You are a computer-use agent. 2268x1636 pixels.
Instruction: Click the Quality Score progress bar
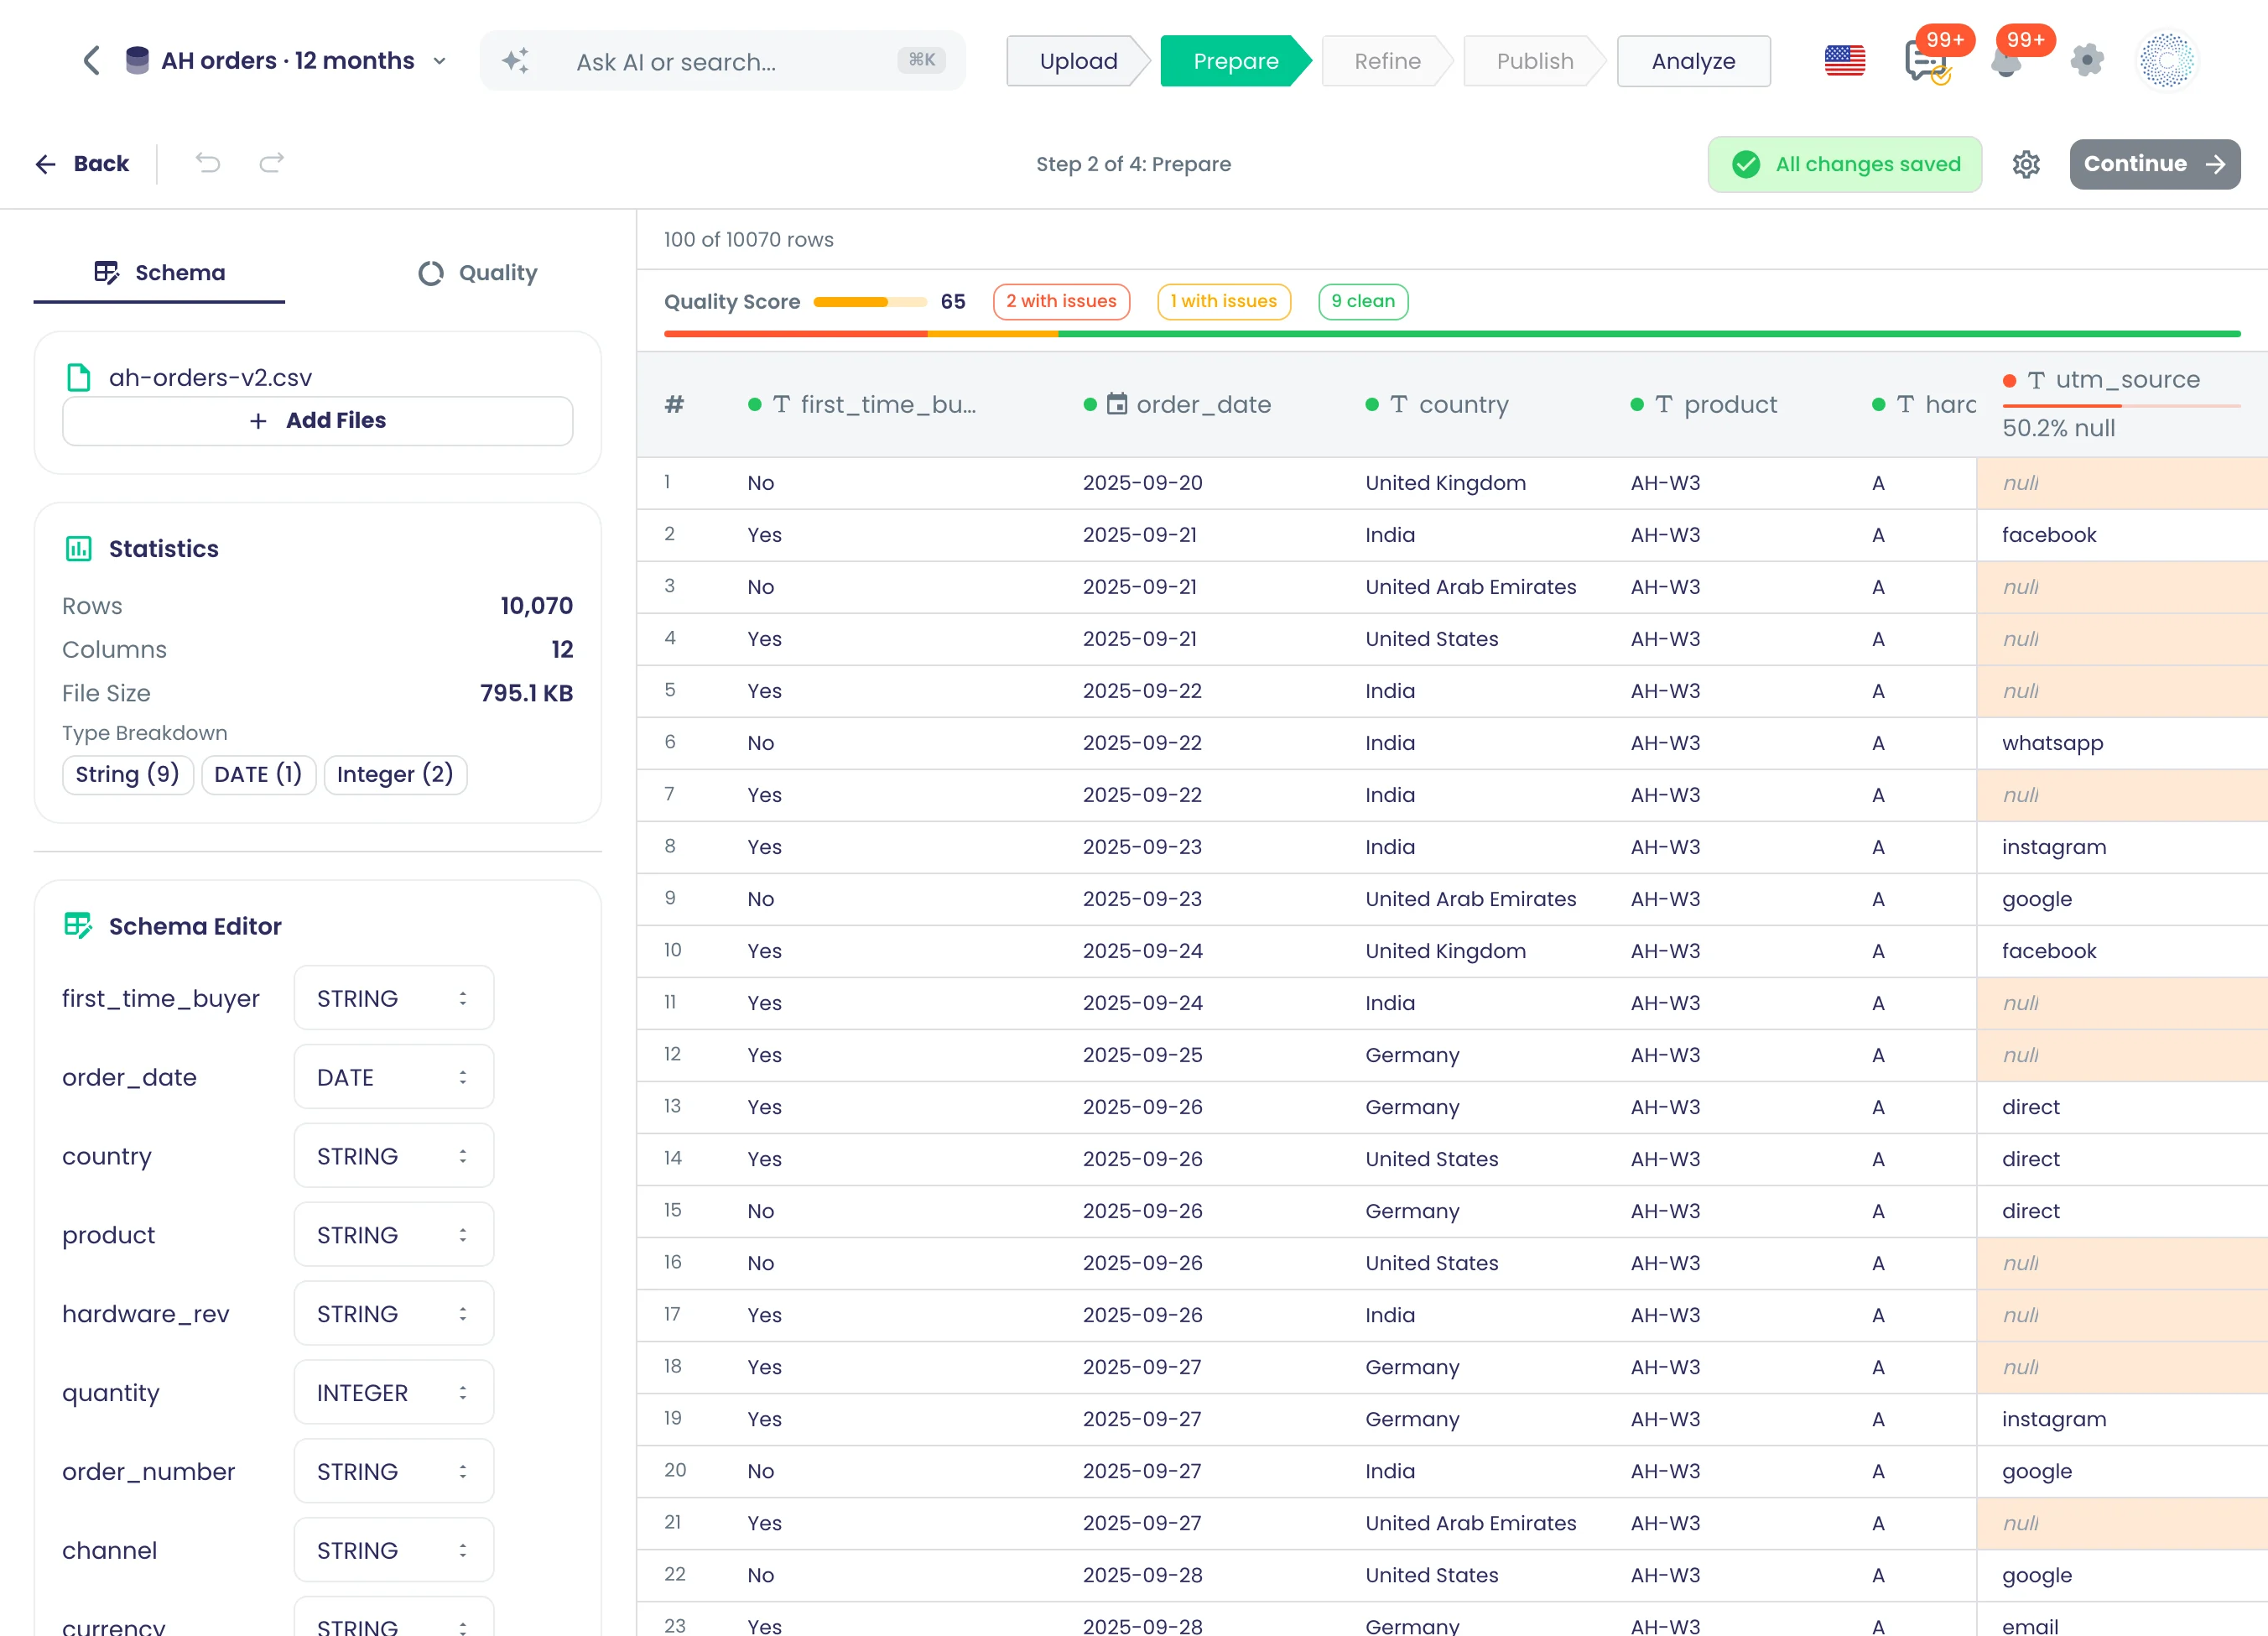(x=870, y=302)
